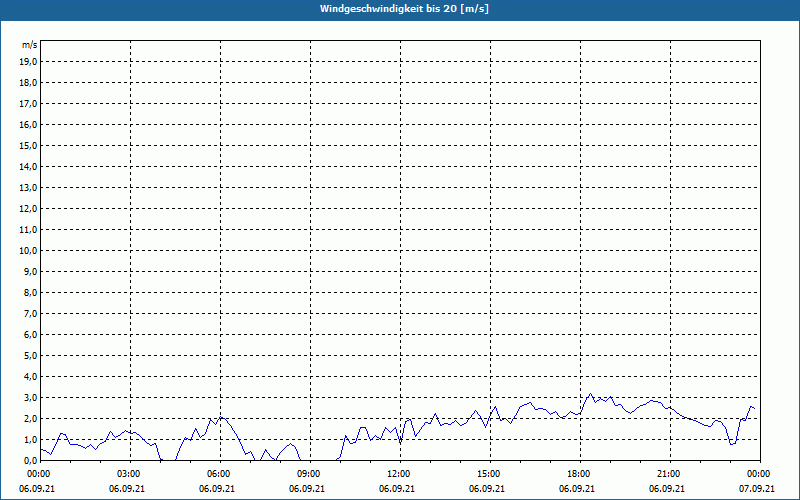Select the 03:00 time label

point(130,474)
